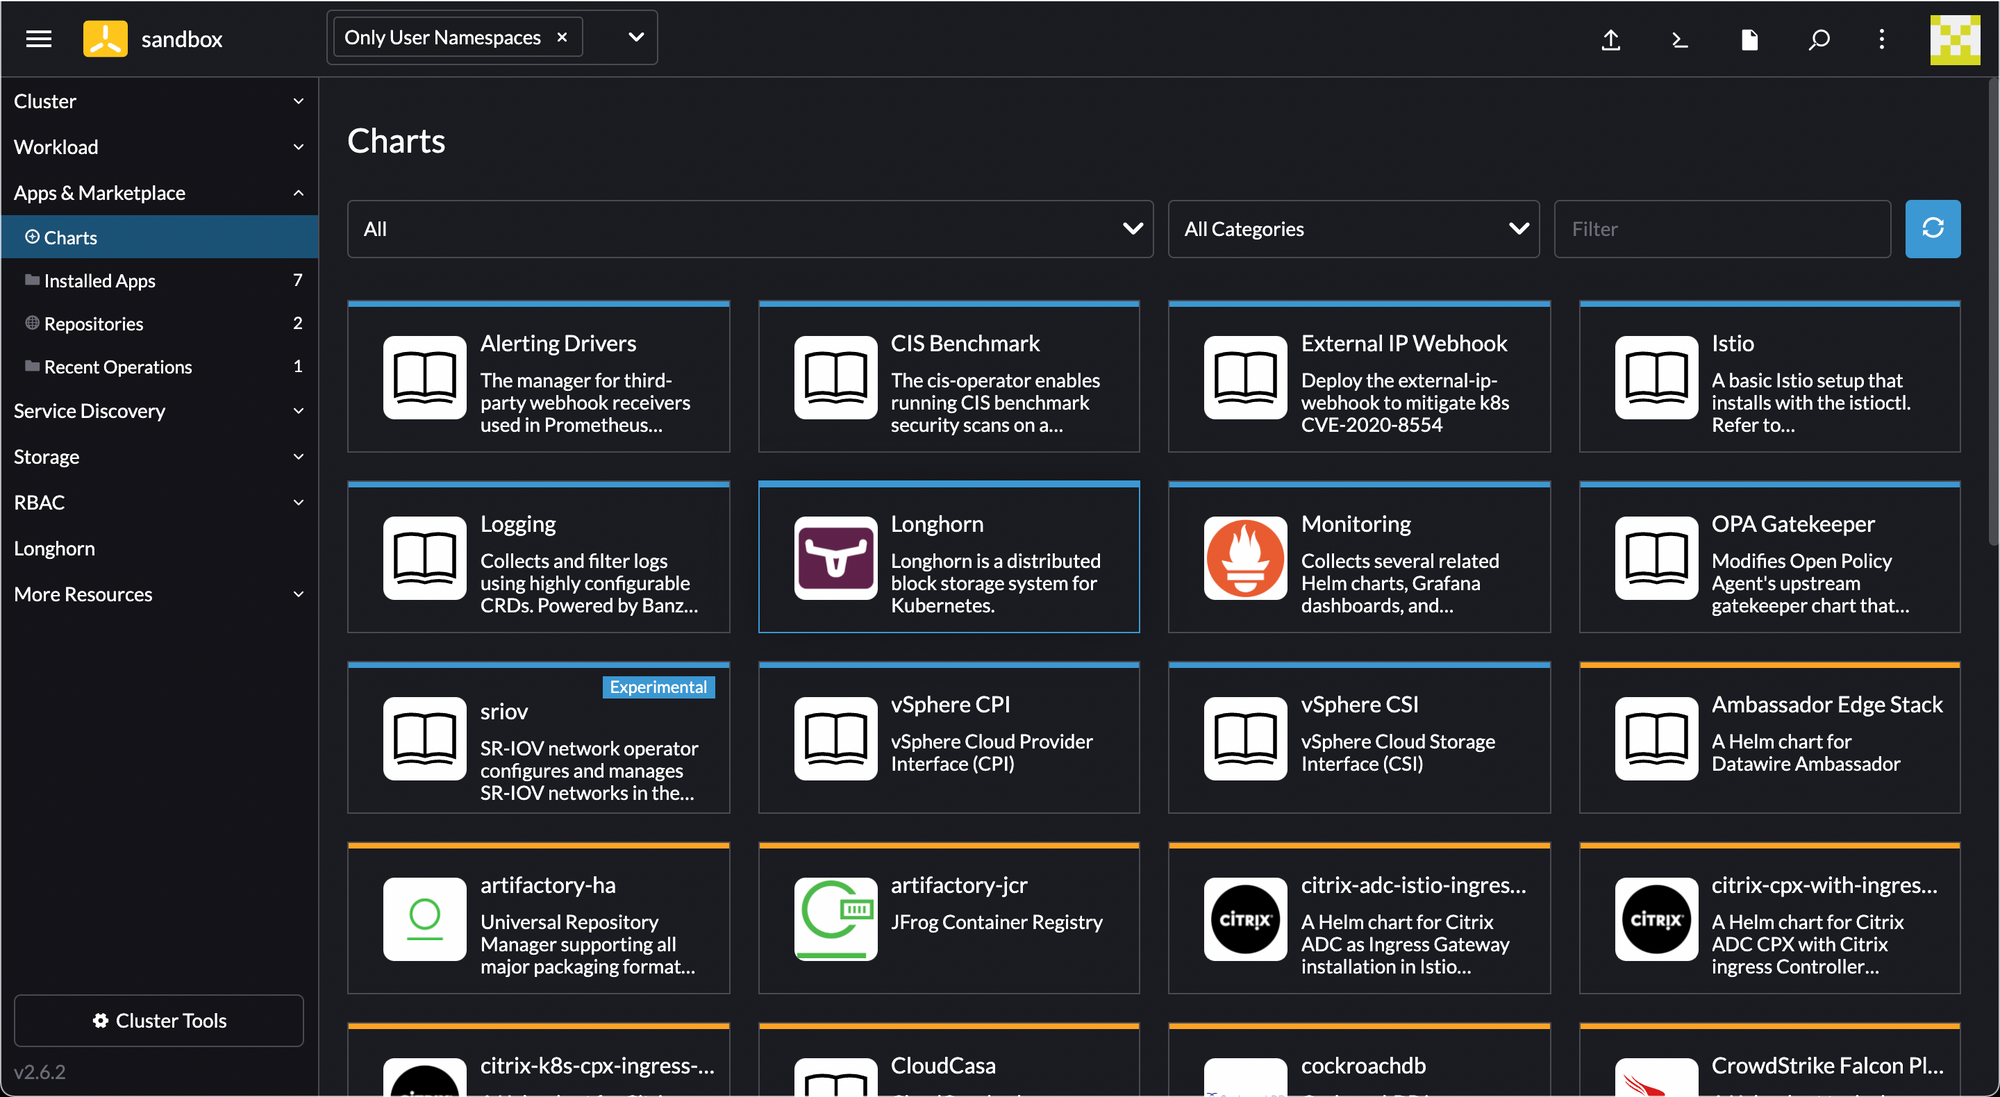Expand the Workload sidebar section
The height and width of the screenshot is (1097, 2000).
pyautogui.click(x=158, y=147)
